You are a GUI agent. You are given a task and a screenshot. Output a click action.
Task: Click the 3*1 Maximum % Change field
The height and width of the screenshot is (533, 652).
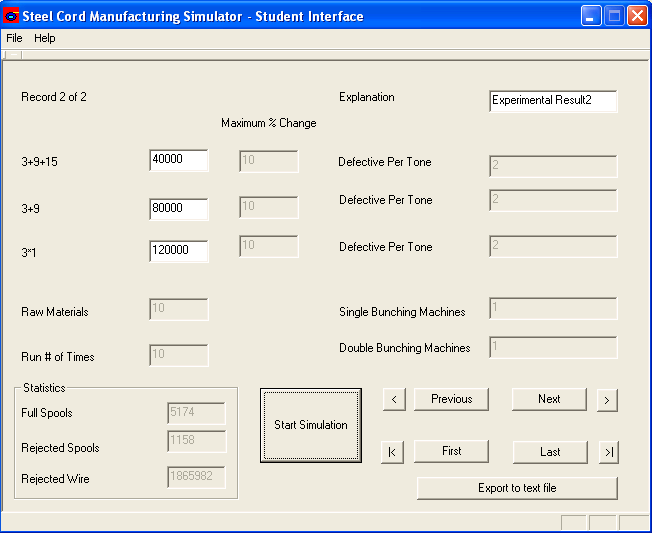(269, 246)
